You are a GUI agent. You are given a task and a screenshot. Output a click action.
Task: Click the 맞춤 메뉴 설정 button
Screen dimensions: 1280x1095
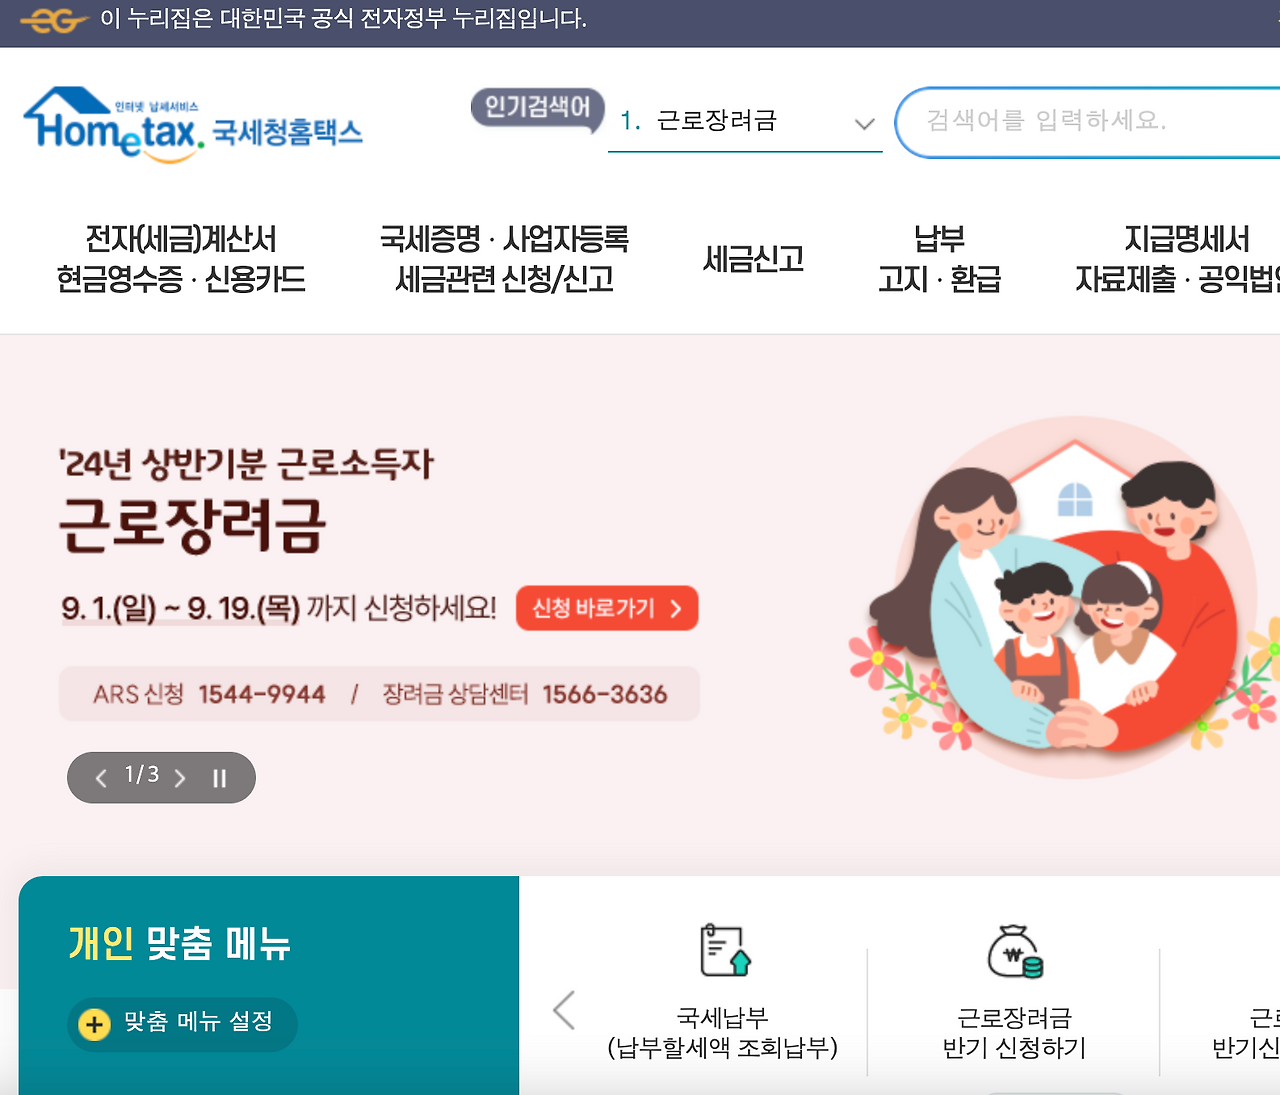182,1024
